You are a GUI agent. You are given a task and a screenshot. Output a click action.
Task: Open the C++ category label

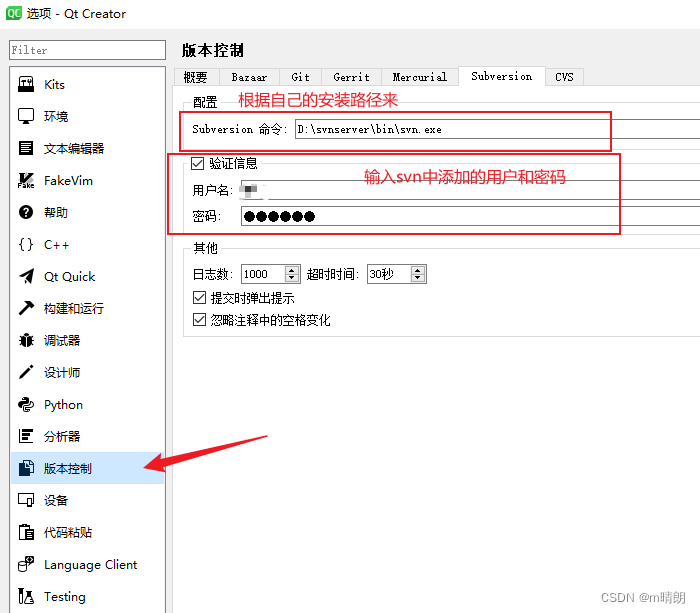pos(56,245)
